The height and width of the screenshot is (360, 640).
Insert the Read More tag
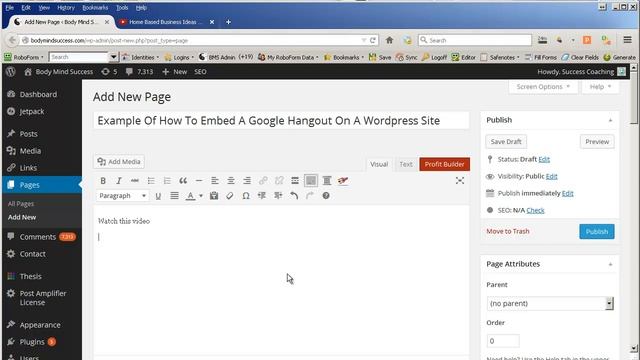click(x=295, y=180)
